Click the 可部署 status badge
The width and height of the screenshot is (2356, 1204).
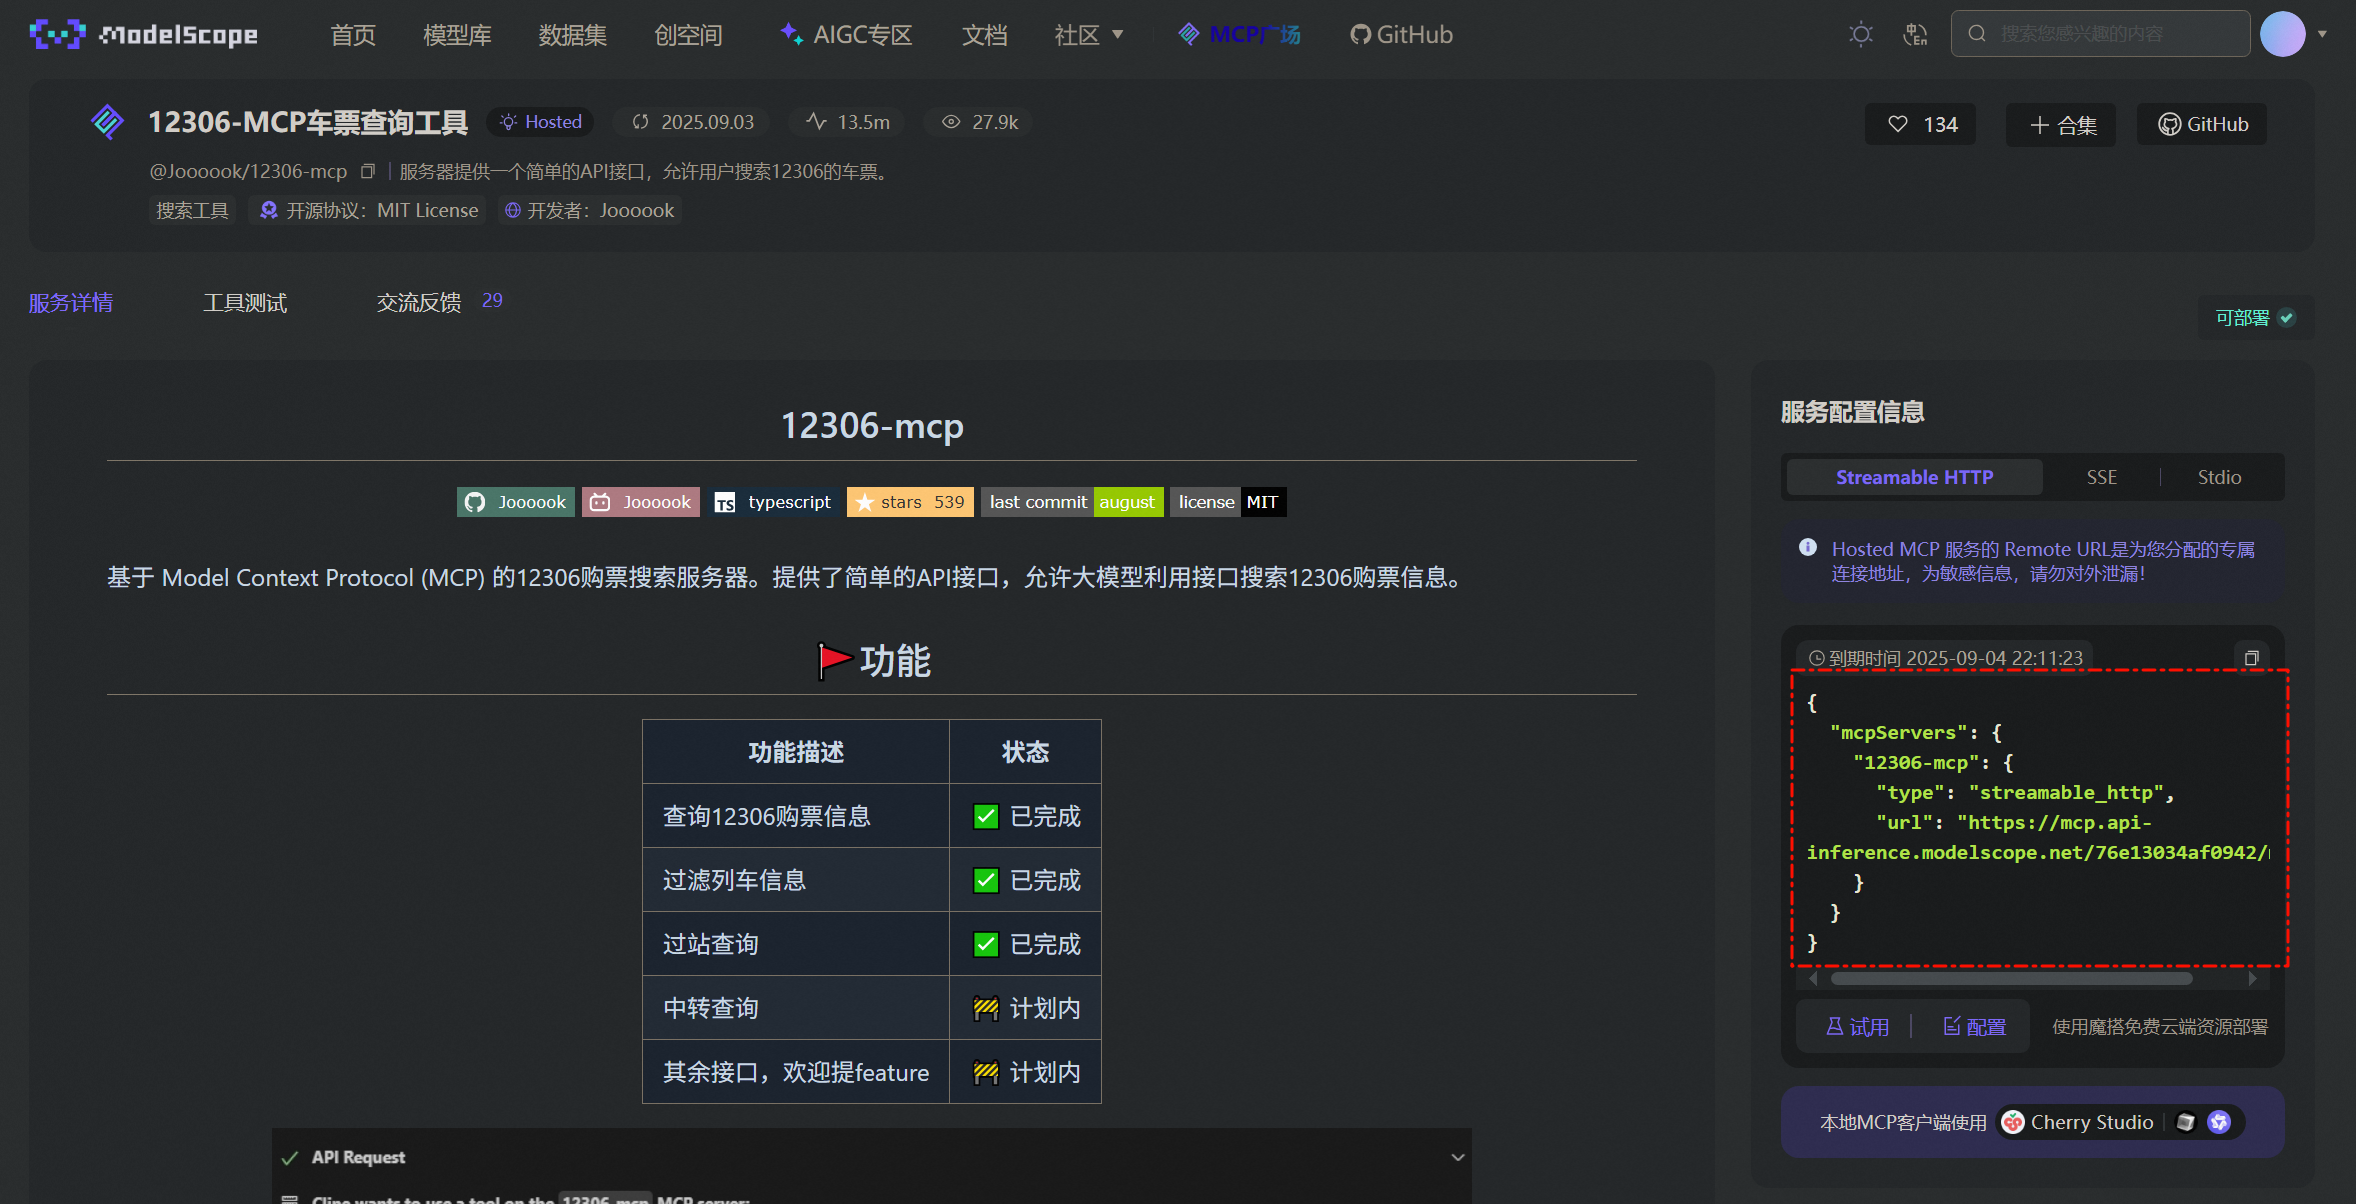point(2255,318)
